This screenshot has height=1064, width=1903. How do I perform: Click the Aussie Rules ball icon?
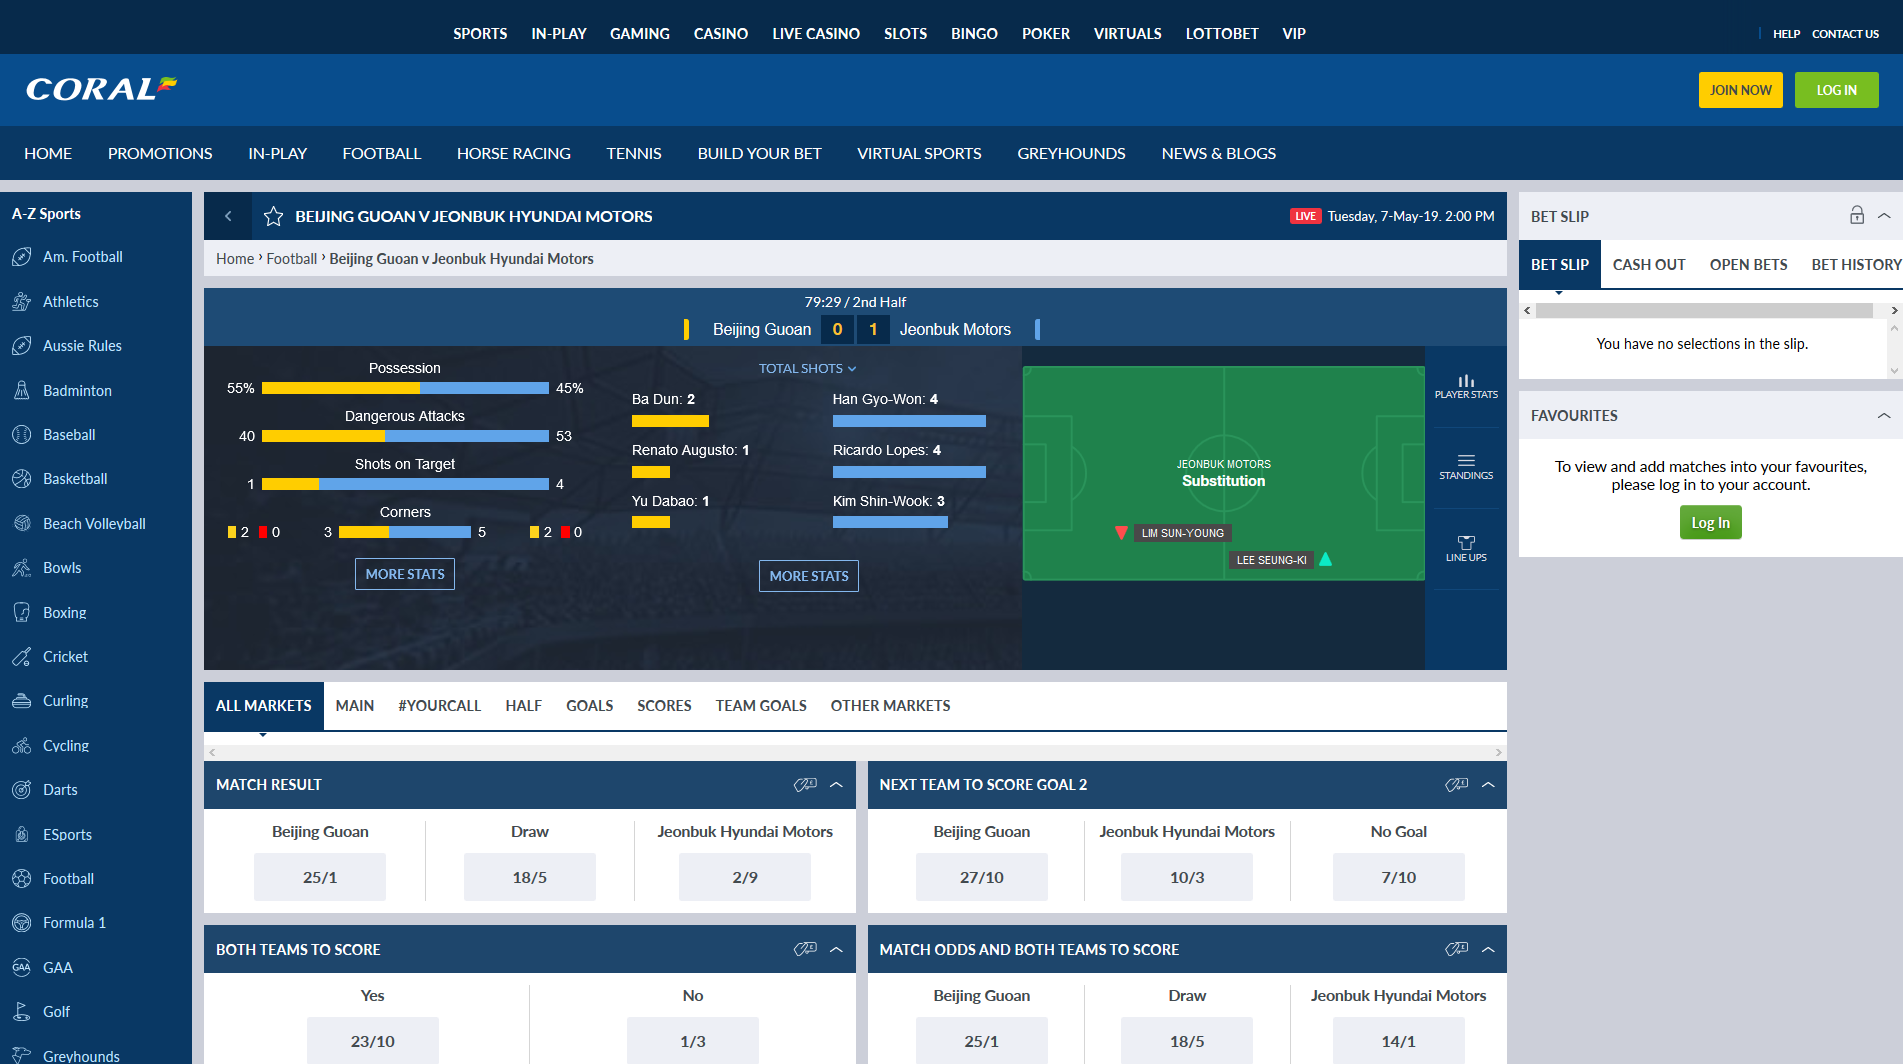click(22, 346)
